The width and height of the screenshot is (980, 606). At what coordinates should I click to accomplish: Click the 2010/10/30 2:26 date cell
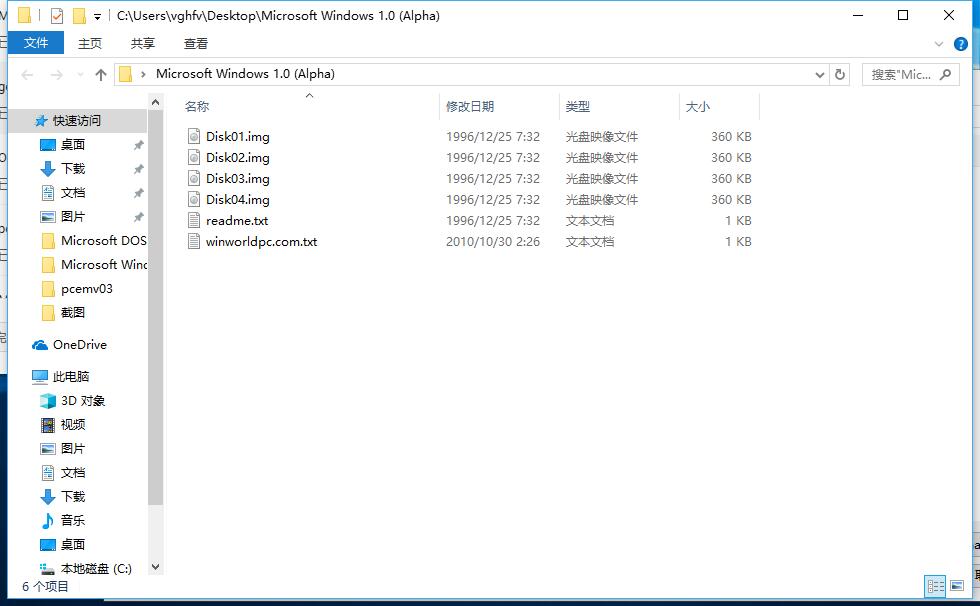pyautogui.click(x=492, y=242)
